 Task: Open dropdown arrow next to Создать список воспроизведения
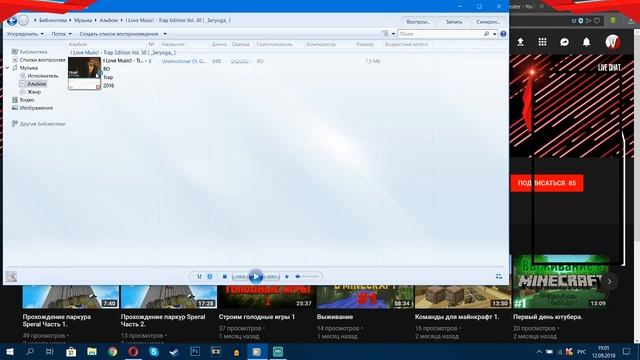click(x=165, y=34)
